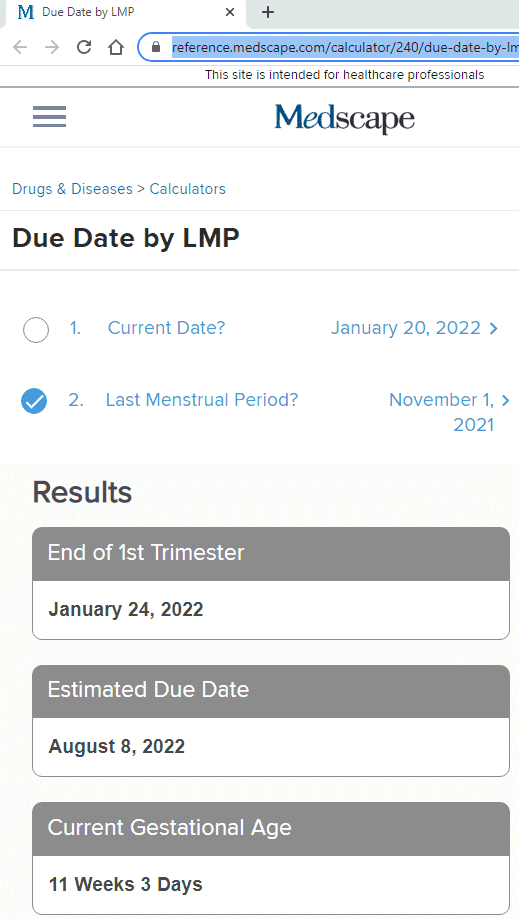
Task: Click the browser forward arrow
Action: 52,47
